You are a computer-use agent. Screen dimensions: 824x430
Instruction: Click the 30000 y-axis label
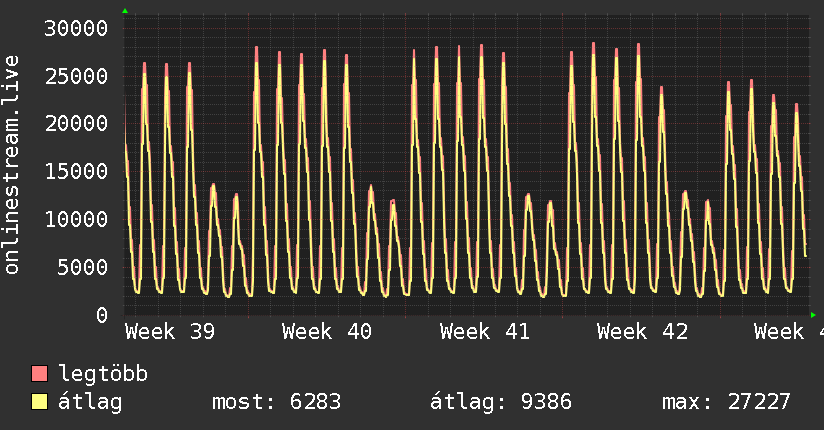click(x=76, y=28)
